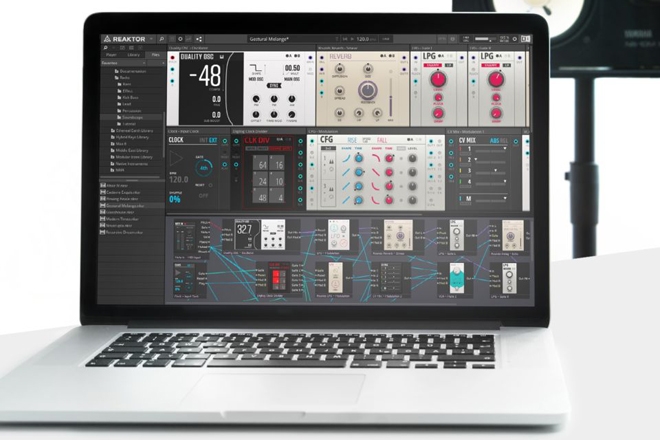Click the first gray Level knob on CFG
This screenshot has height=440, width=660.
tap(412, 158)
